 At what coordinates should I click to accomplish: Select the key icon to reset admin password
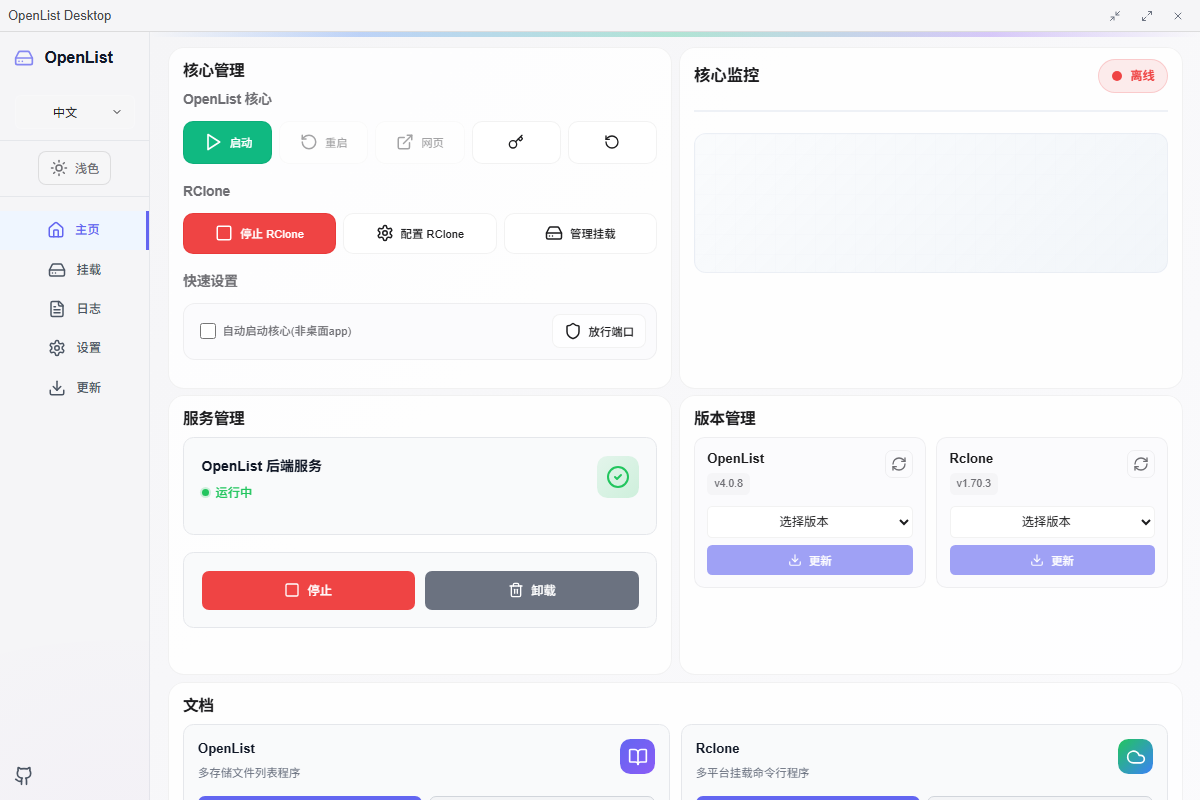click(516, 142)
